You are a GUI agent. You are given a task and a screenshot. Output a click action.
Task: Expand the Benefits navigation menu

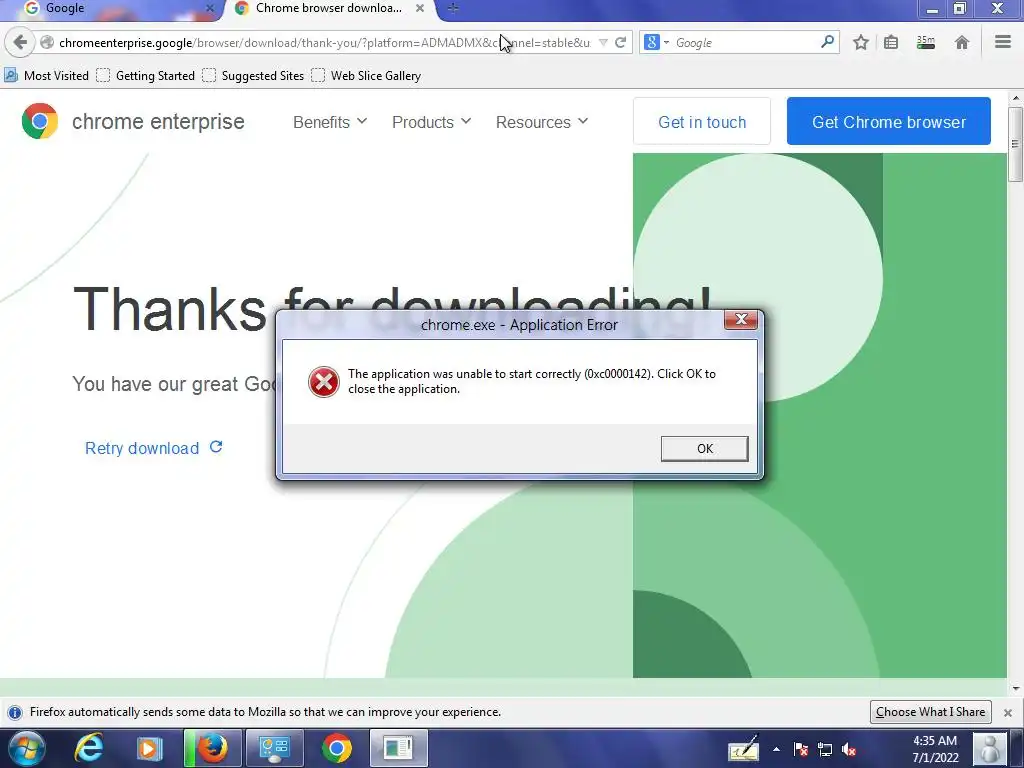[330, 122]
